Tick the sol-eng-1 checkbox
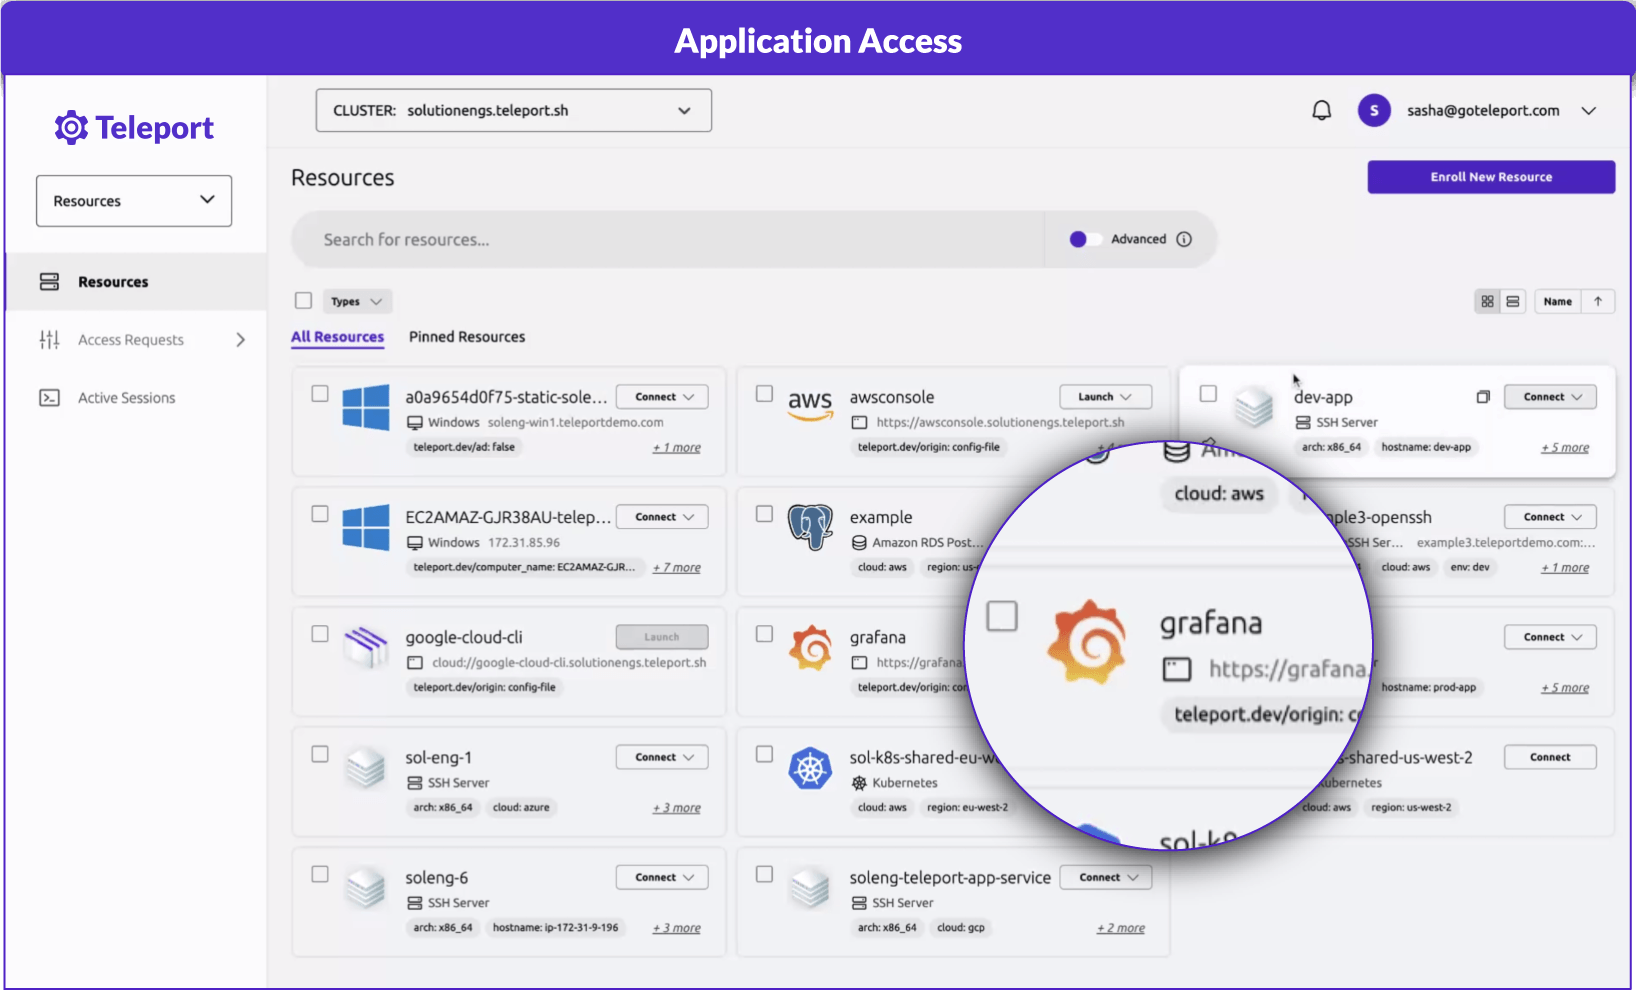 [x=320, y=754]
